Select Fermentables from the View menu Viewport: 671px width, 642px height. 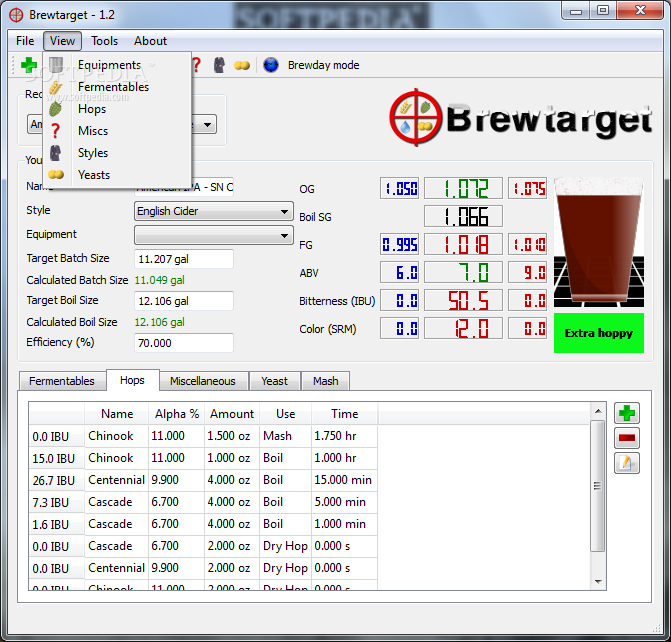[113, 87]
